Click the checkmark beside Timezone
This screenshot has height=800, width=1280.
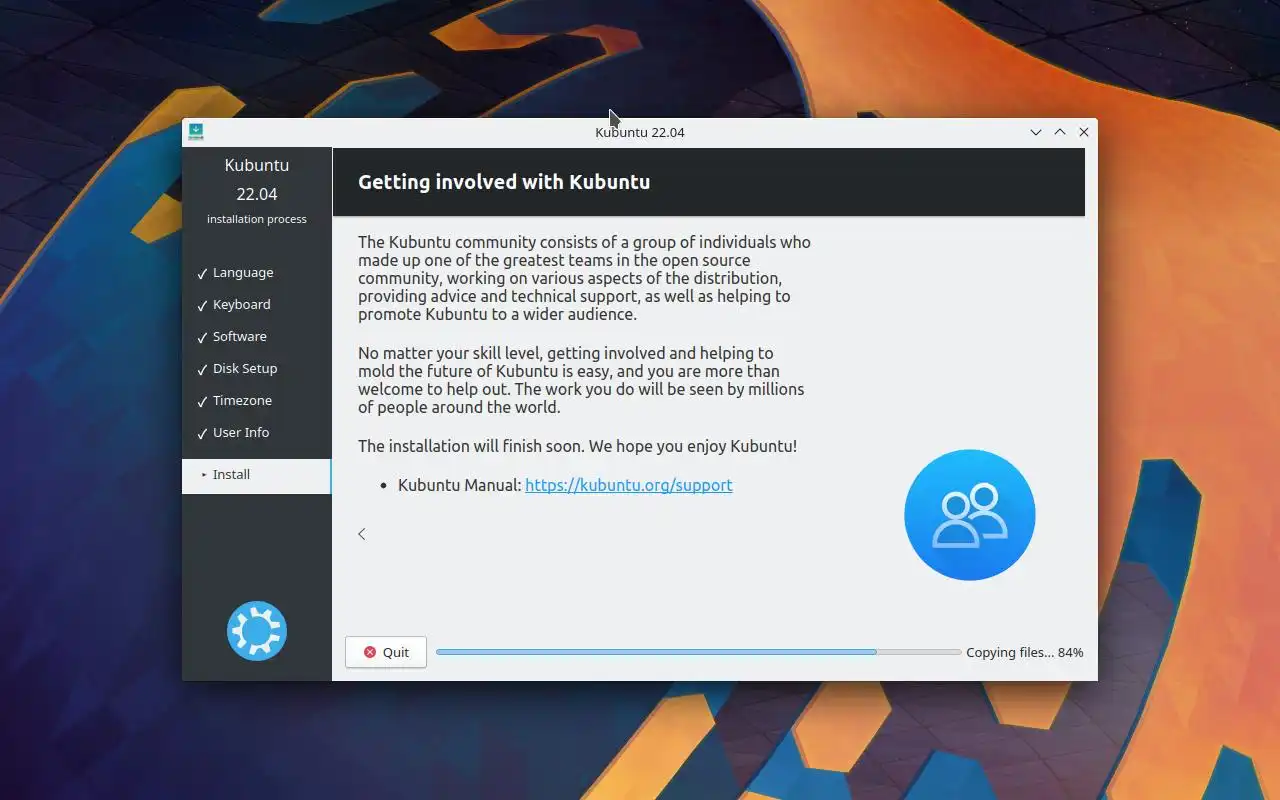(x=202, y=401)
